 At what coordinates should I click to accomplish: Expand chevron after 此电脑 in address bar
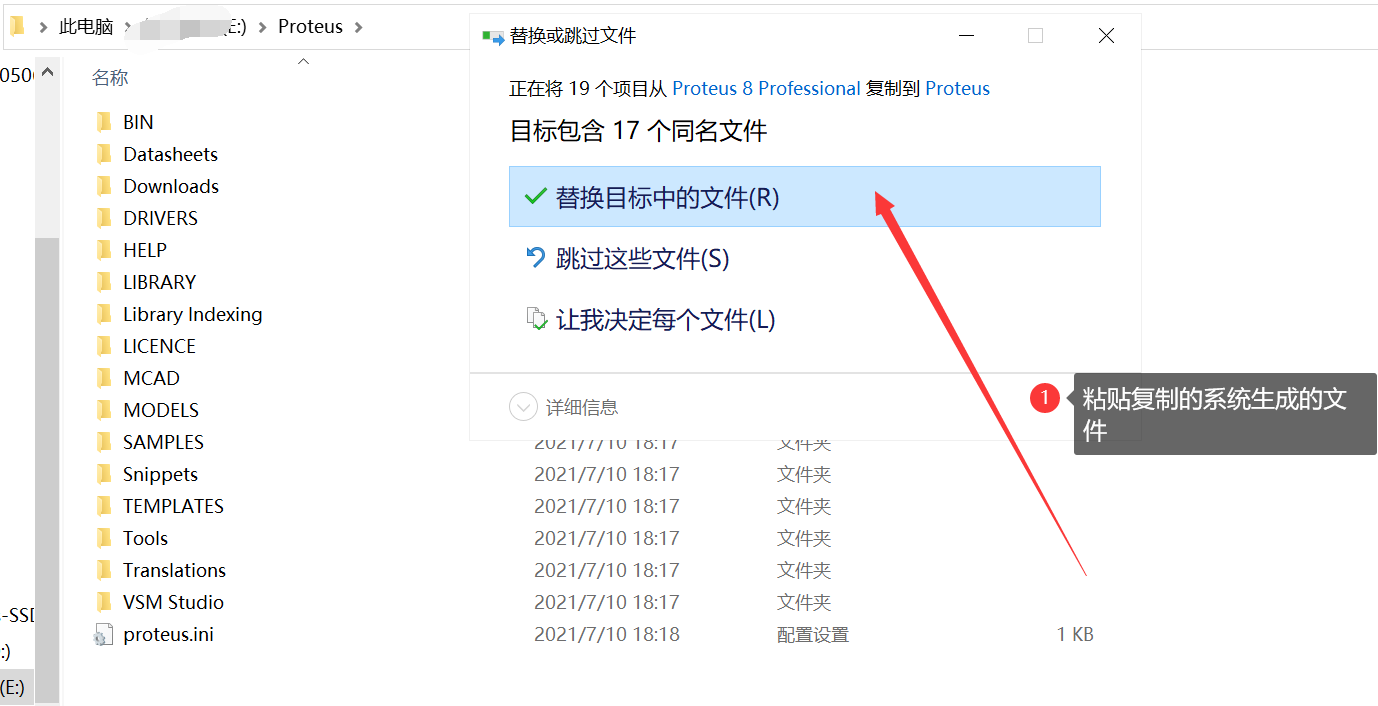130,27
